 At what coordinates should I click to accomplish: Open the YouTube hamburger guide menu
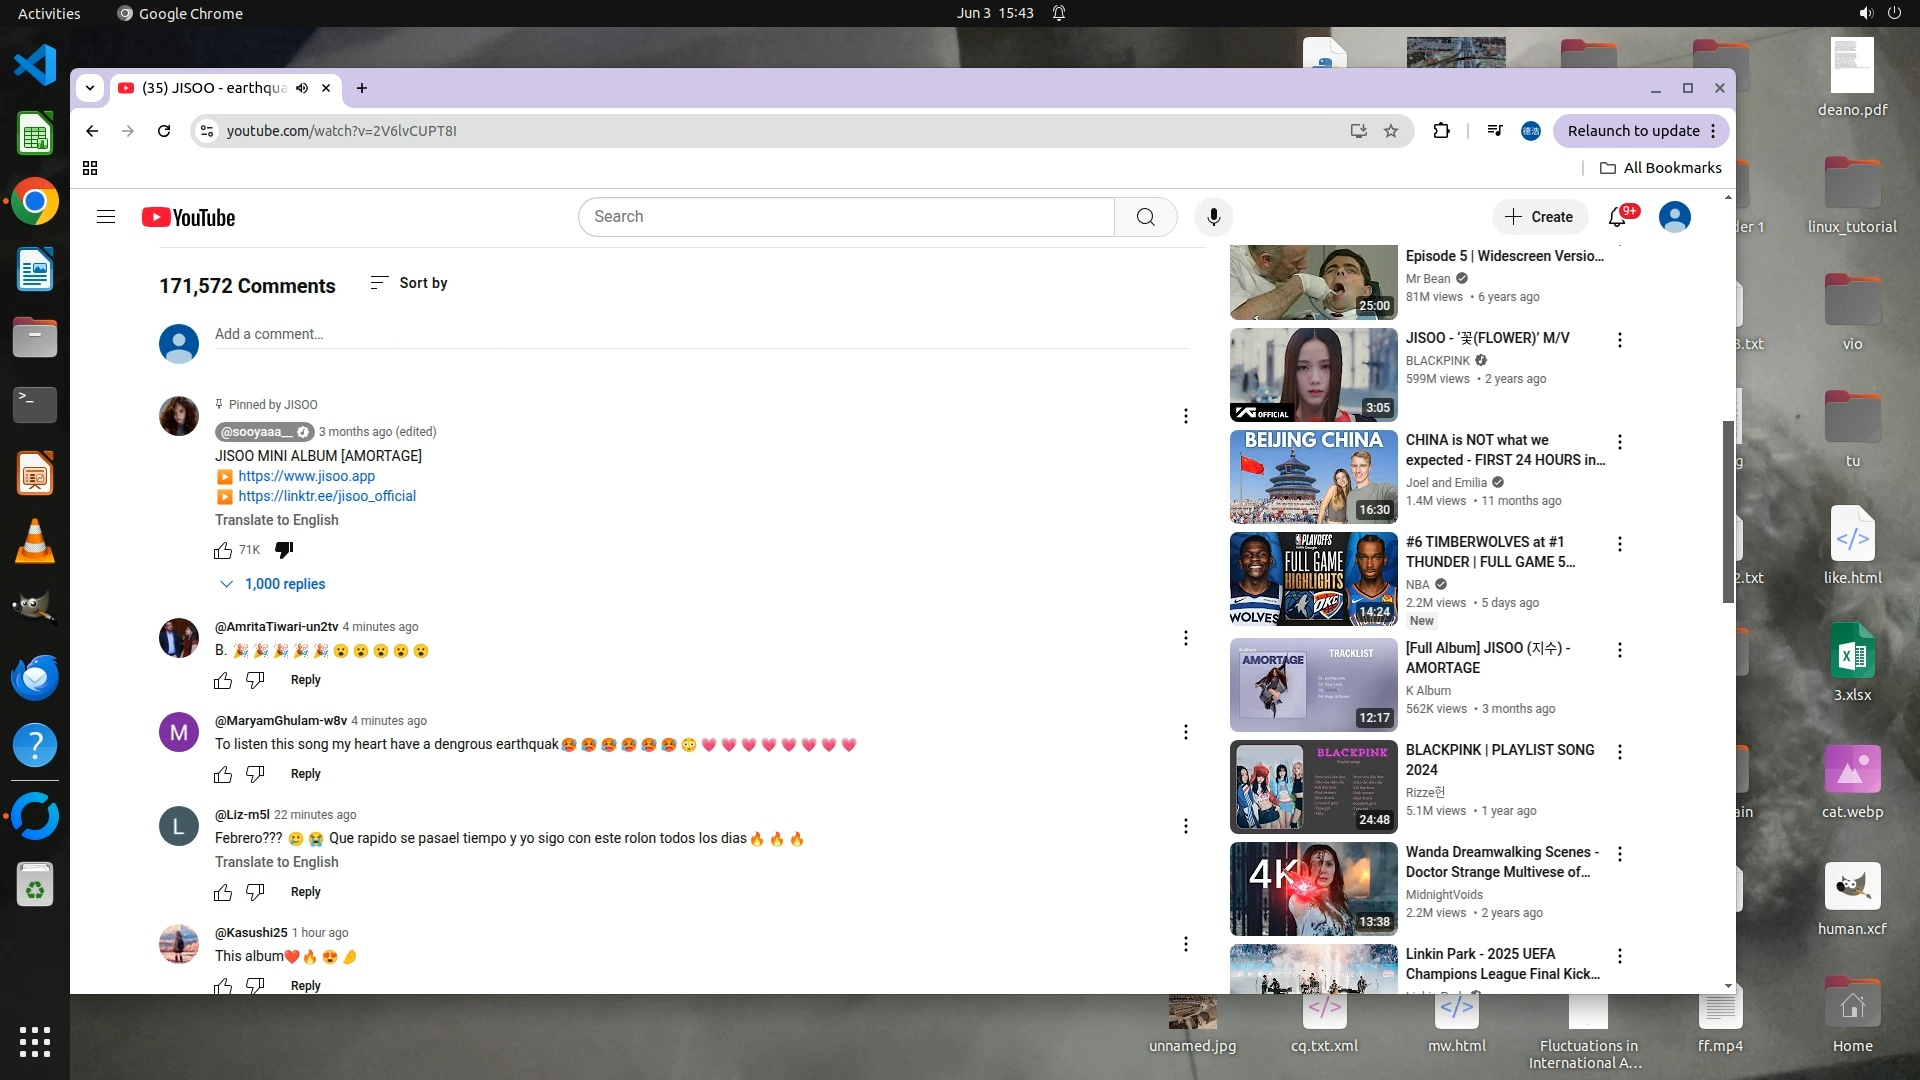pyautogui.click(x=106, y=217)
